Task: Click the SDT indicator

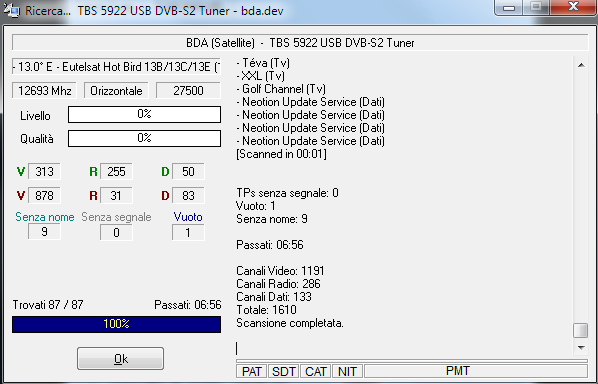Action: click(x=284, y=371)
